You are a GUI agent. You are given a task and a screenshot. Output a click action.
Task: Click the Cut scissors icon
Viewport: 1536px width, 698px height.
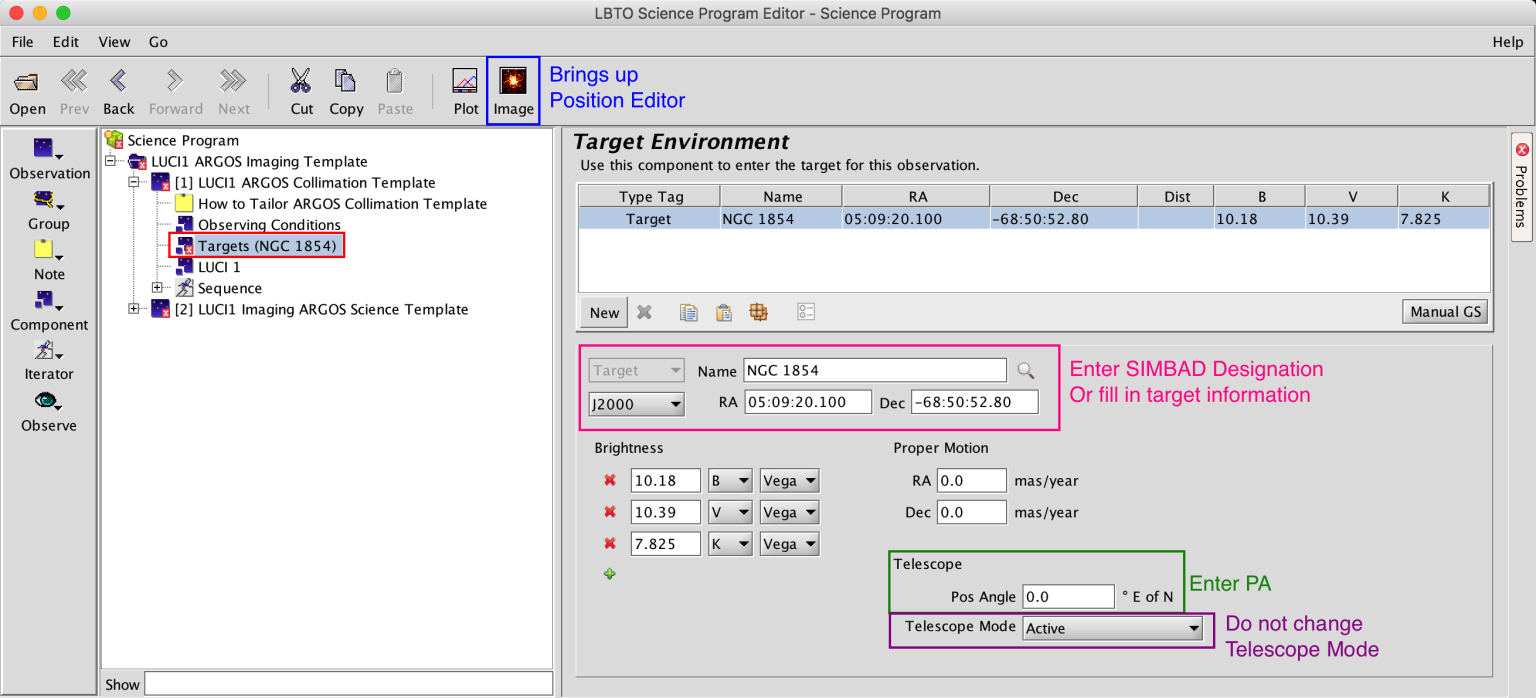[301, 81]
